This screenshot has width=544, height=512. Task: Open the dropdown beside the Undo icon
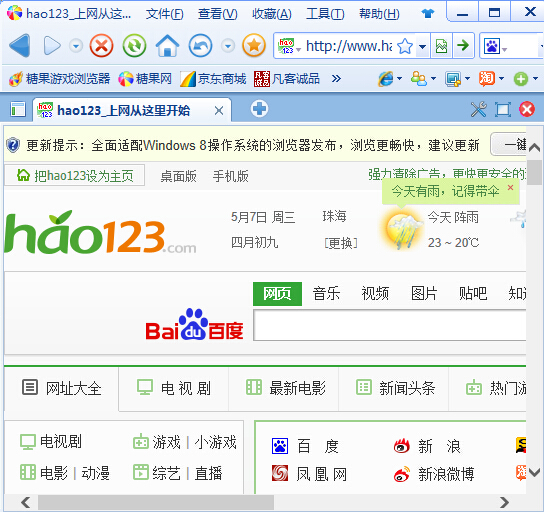point(228,45)
